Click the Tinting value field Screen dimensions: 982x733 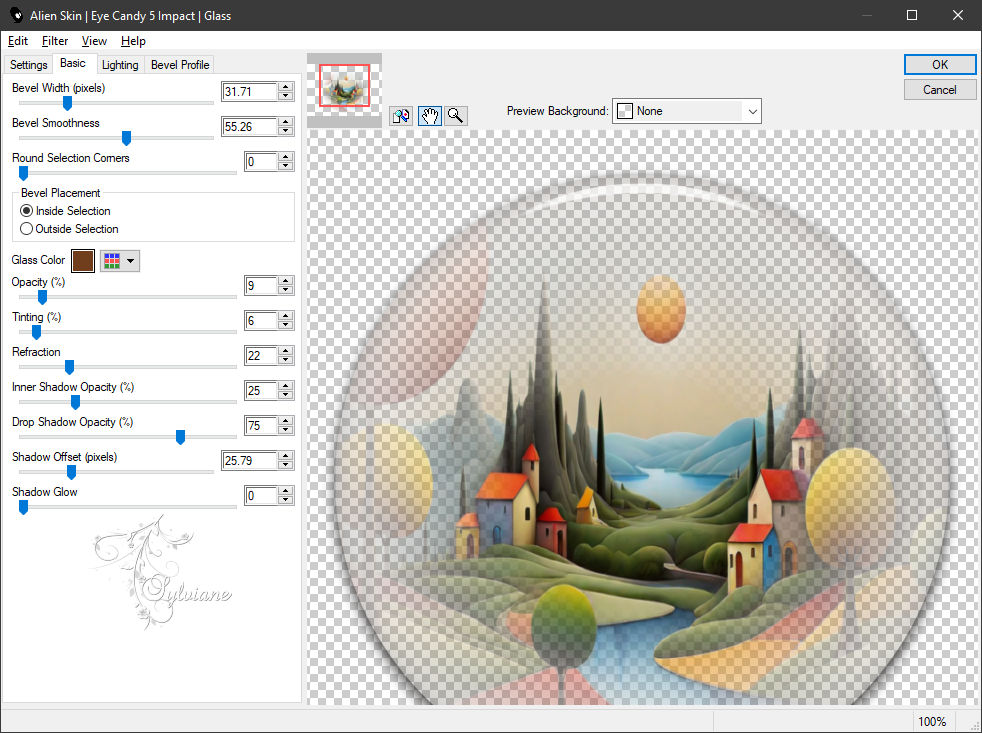(261, 321)
